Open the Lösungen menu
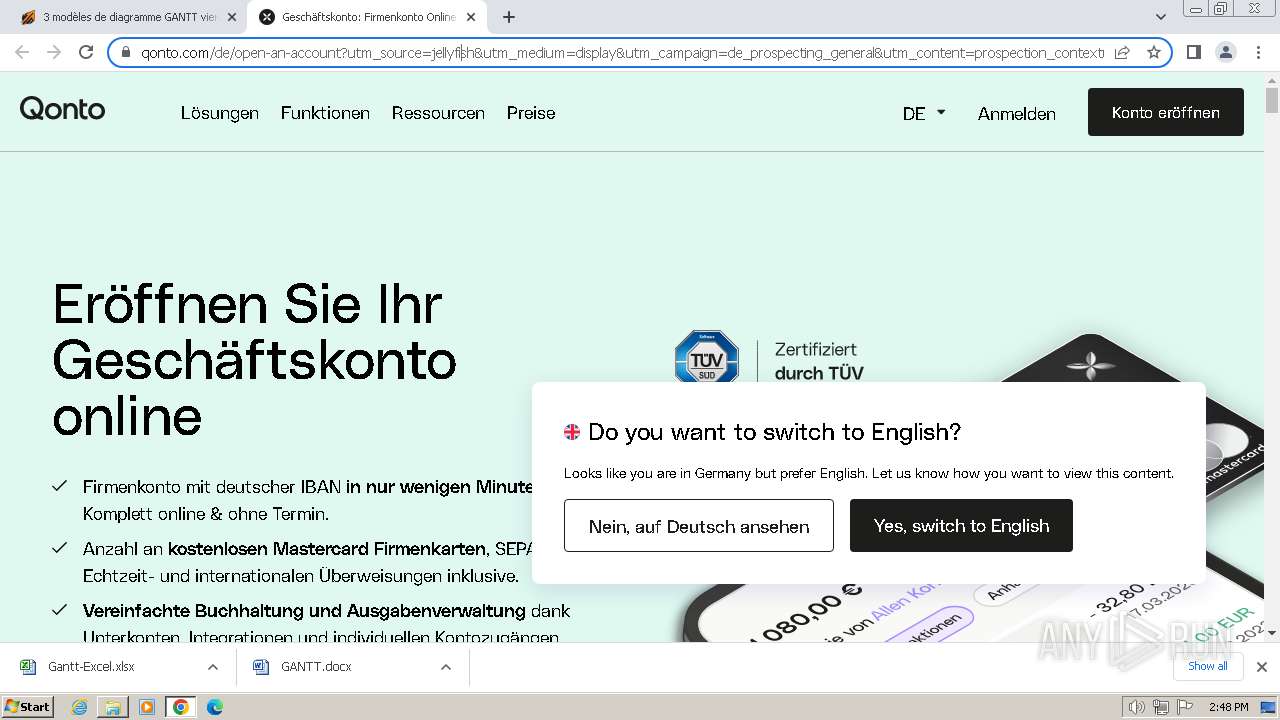Image resolution: width=1280 pixels, height=720 pixels. click(x=220, y=113)
